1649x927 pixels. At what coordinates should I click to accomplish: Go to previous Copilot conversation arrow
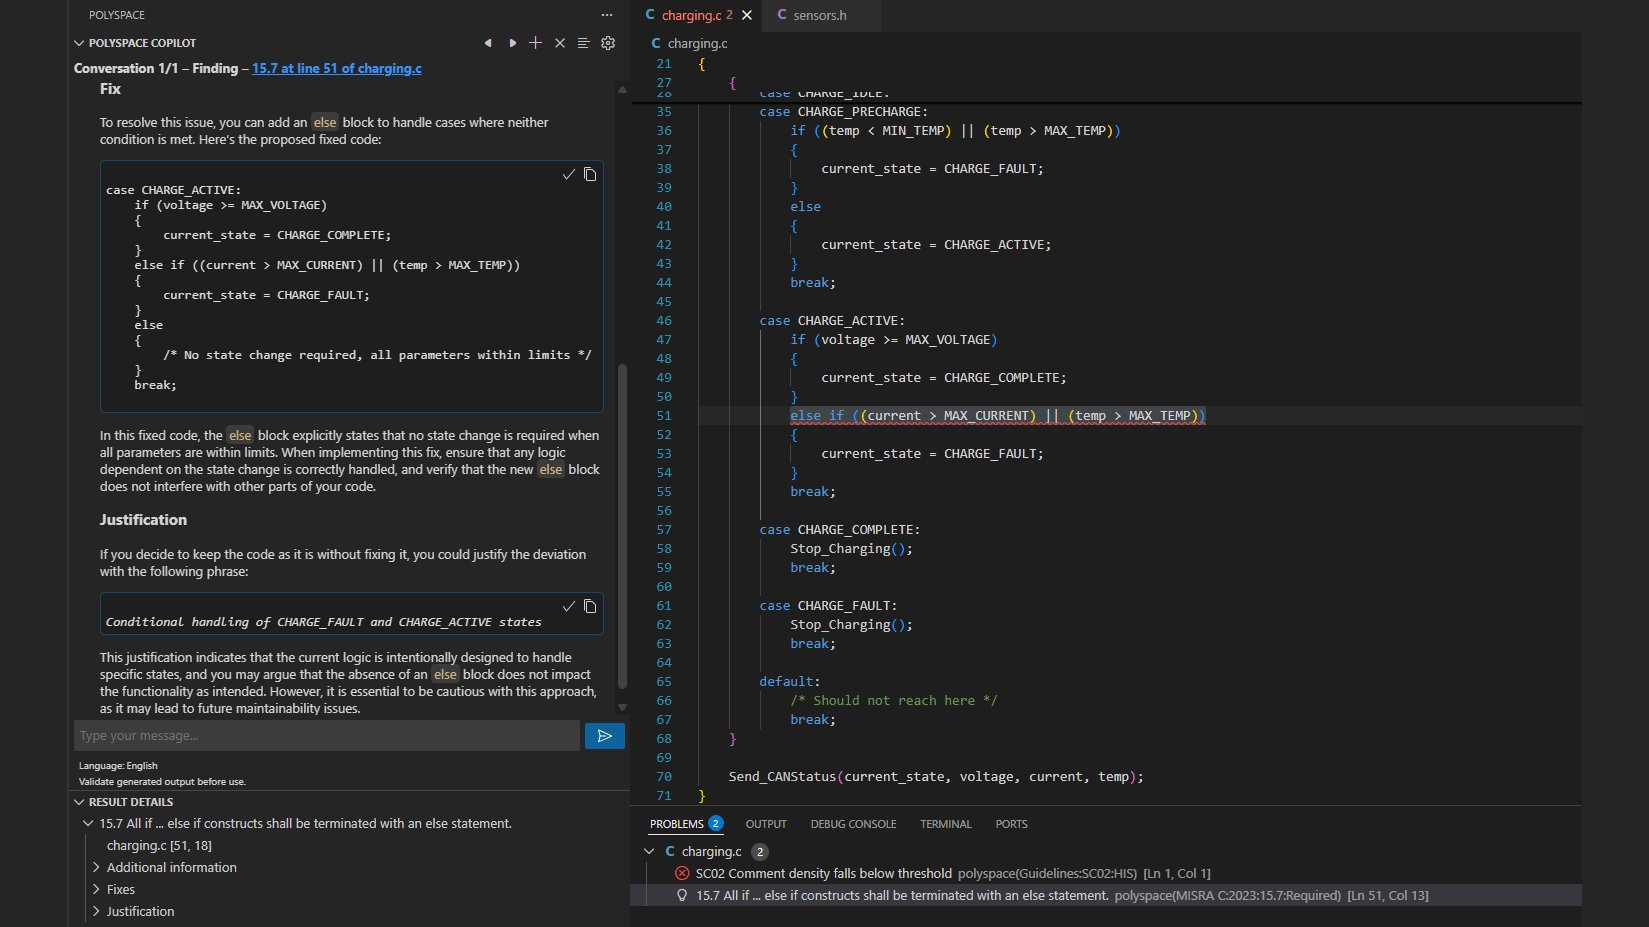tap(488, 43)
